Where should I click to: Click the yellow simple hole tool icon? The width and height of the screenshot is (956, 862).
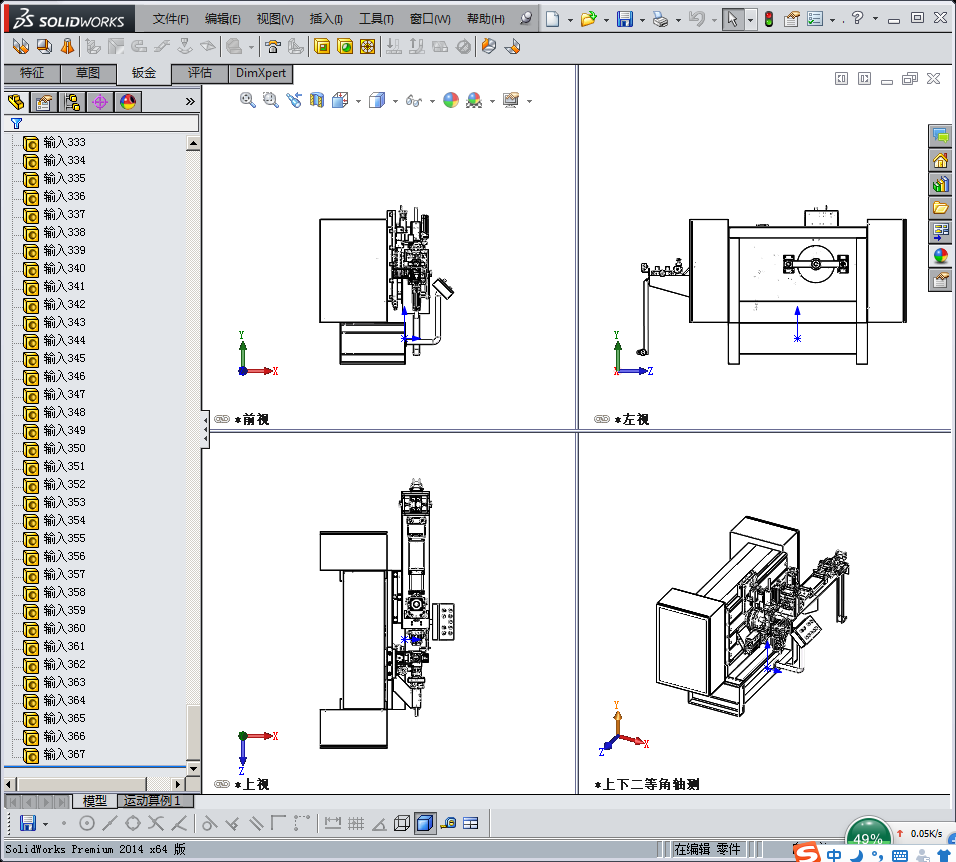[345, 46]
